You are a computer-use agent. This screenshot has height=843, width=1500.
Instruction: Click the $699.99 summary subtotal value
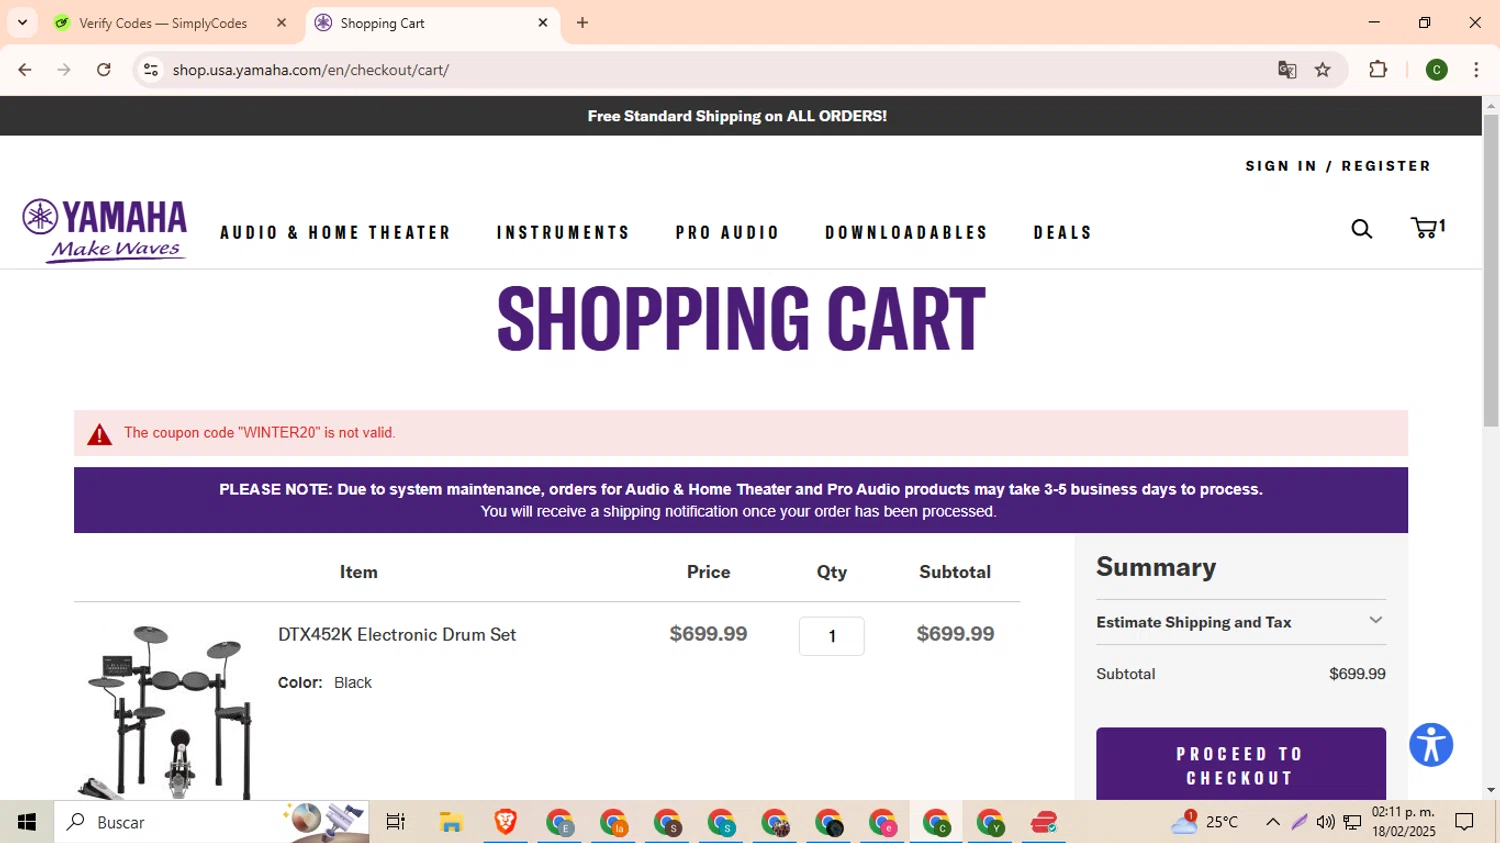(x=1357, y=674)
